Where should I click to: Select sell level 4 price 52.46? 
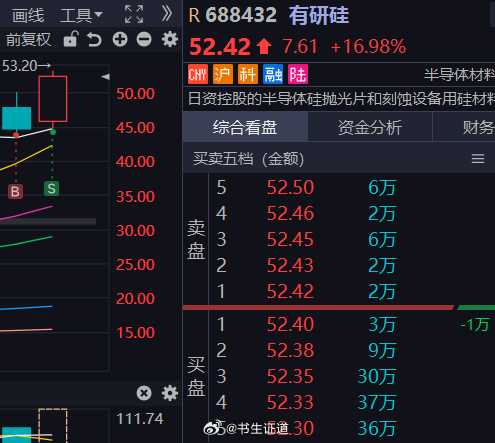[290, 213]
